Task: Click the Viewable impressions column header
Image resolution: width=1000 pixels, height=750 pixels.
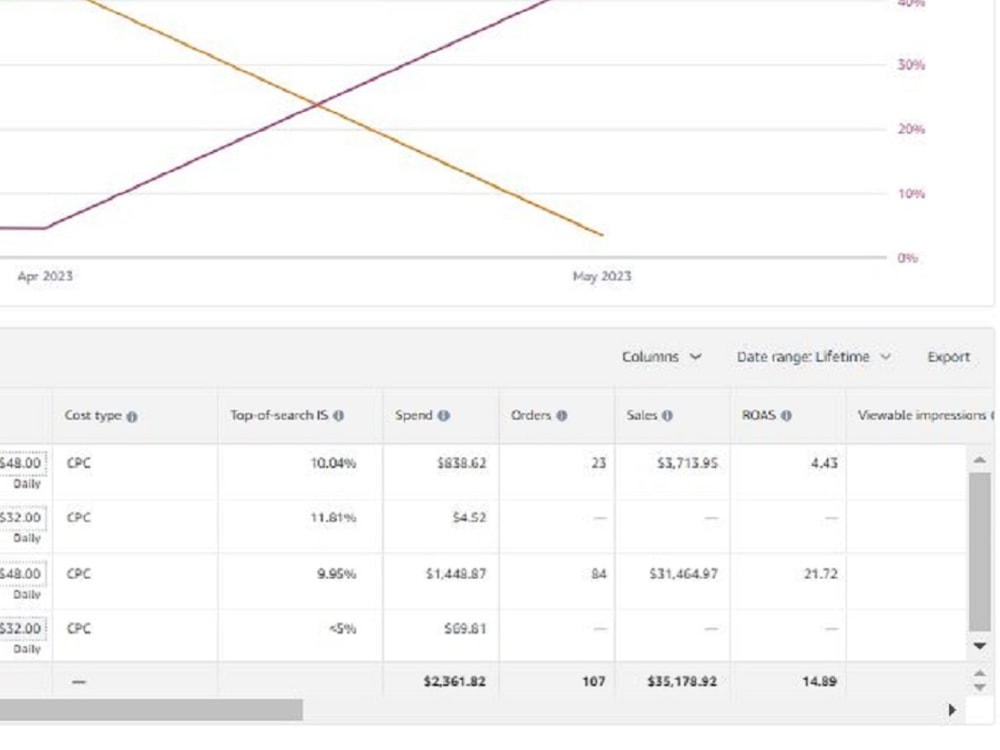Action: [922, 416]
